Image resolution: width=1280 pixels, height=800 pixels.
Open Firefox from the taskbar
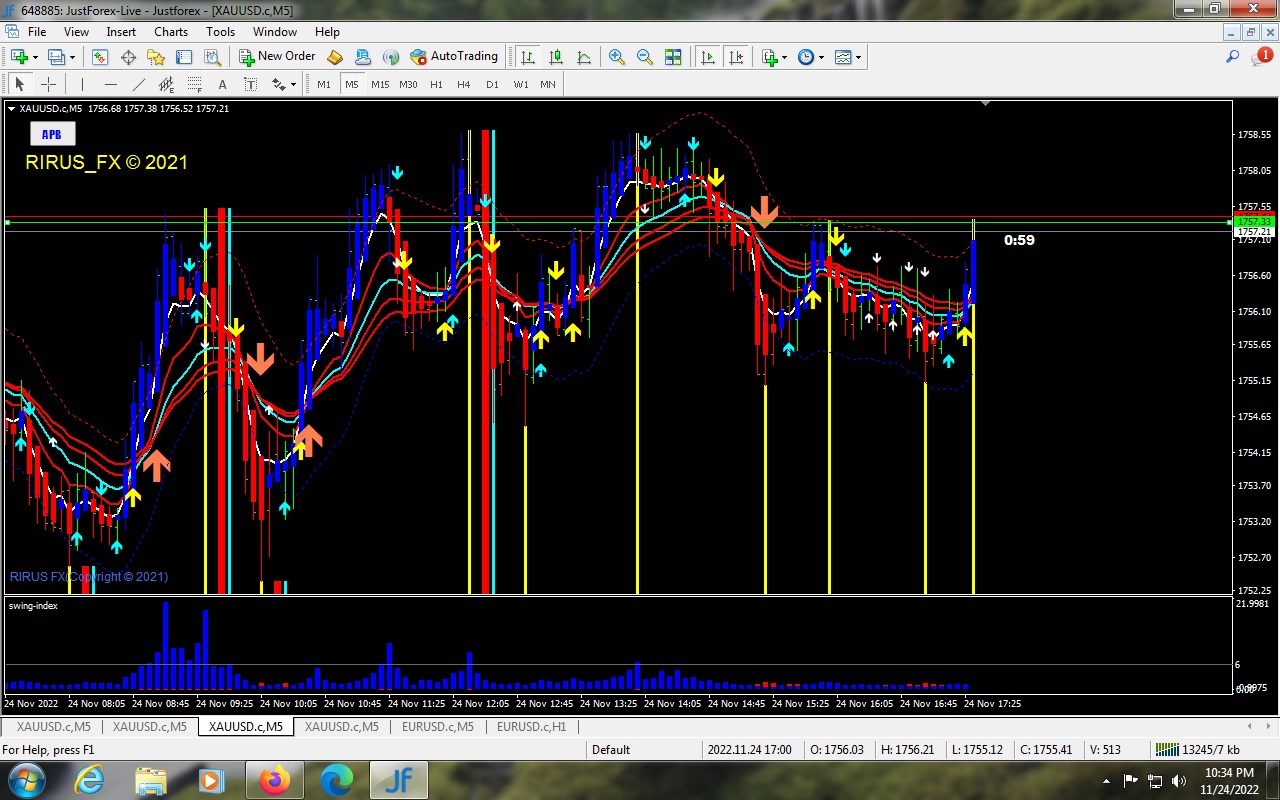tap(275, 780)
